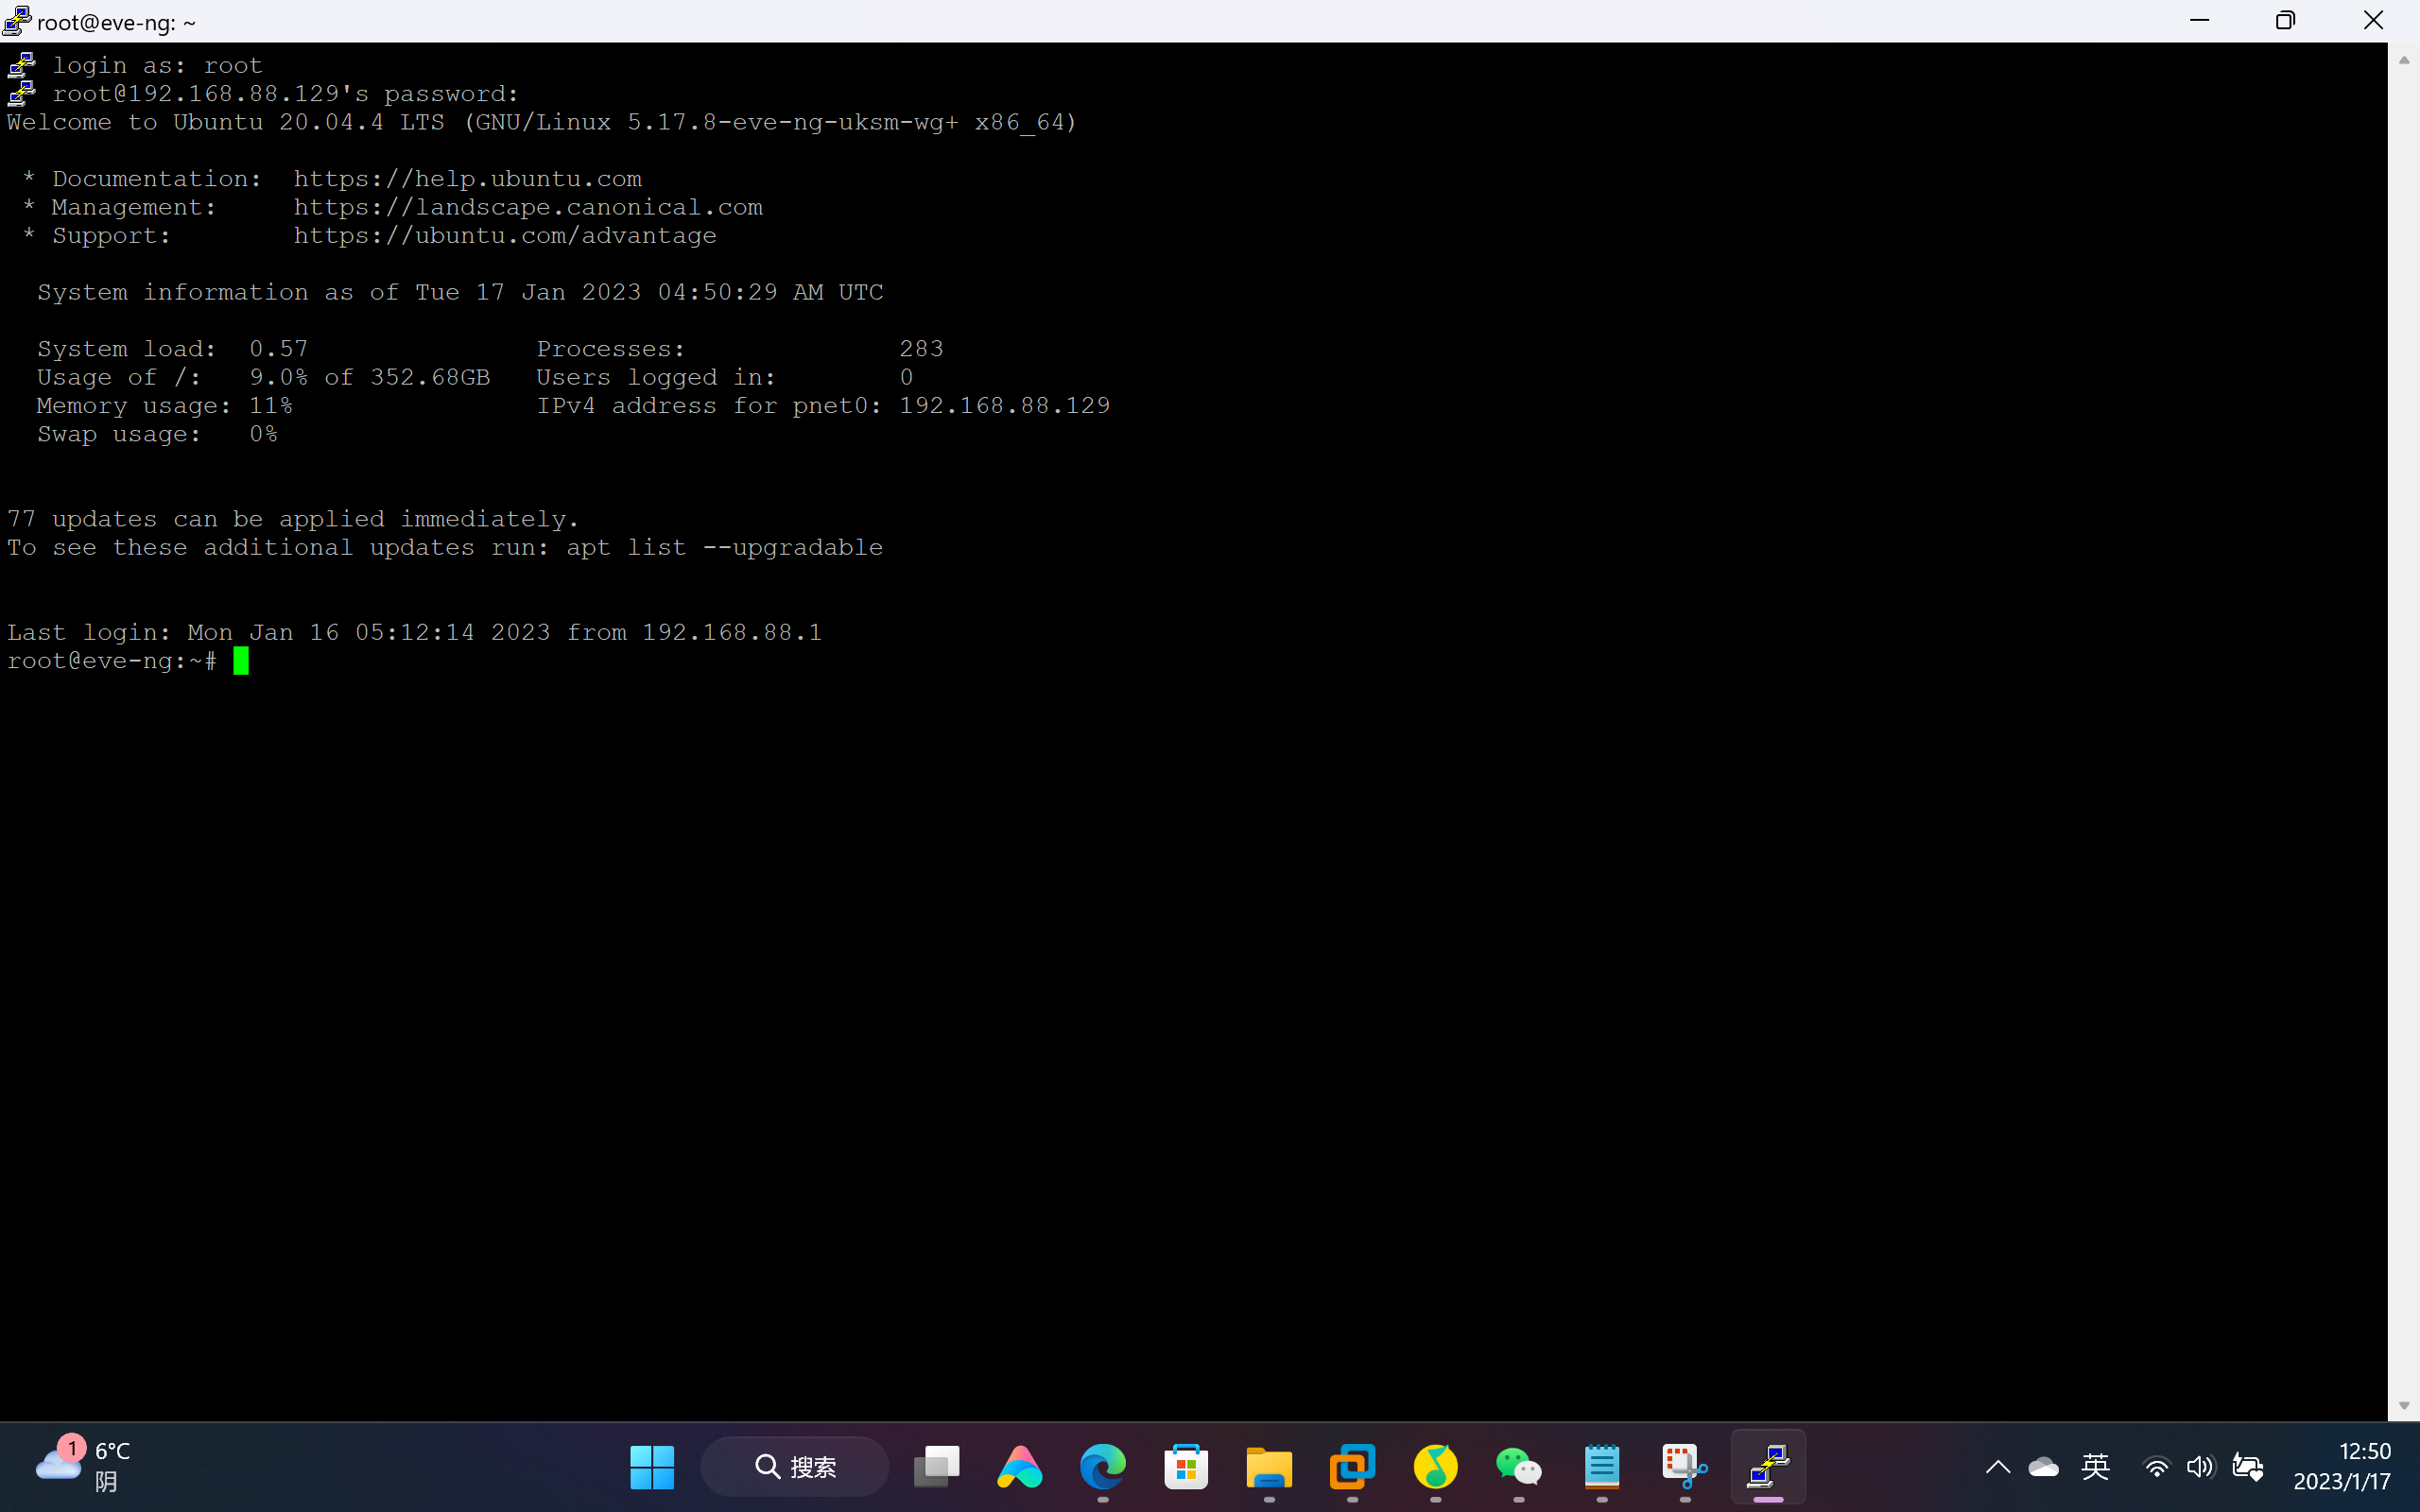Open OneDrive cloud tray icon

point(2043,1467)
